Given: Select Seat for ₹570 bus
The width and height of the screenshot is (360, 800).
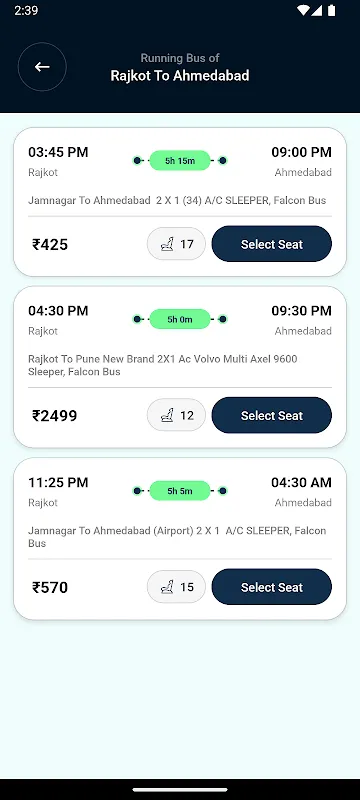Looking at the screenshot, I should [x=272, y=587].
